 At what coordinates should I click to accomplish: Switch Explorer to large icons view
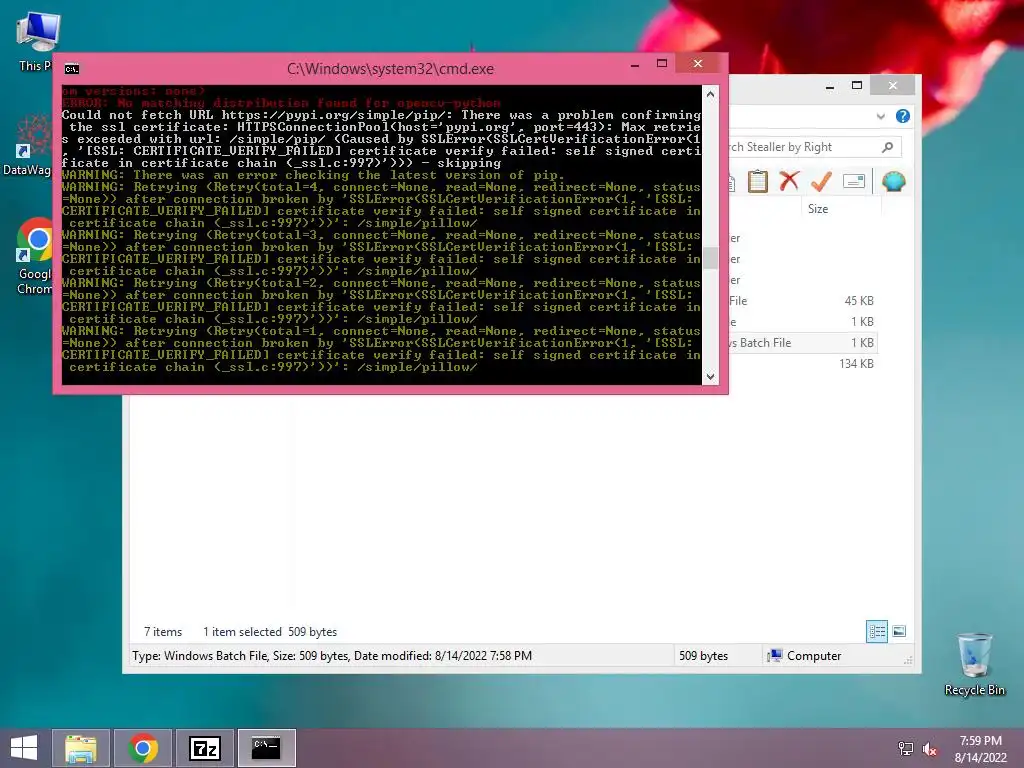[899, 632]
